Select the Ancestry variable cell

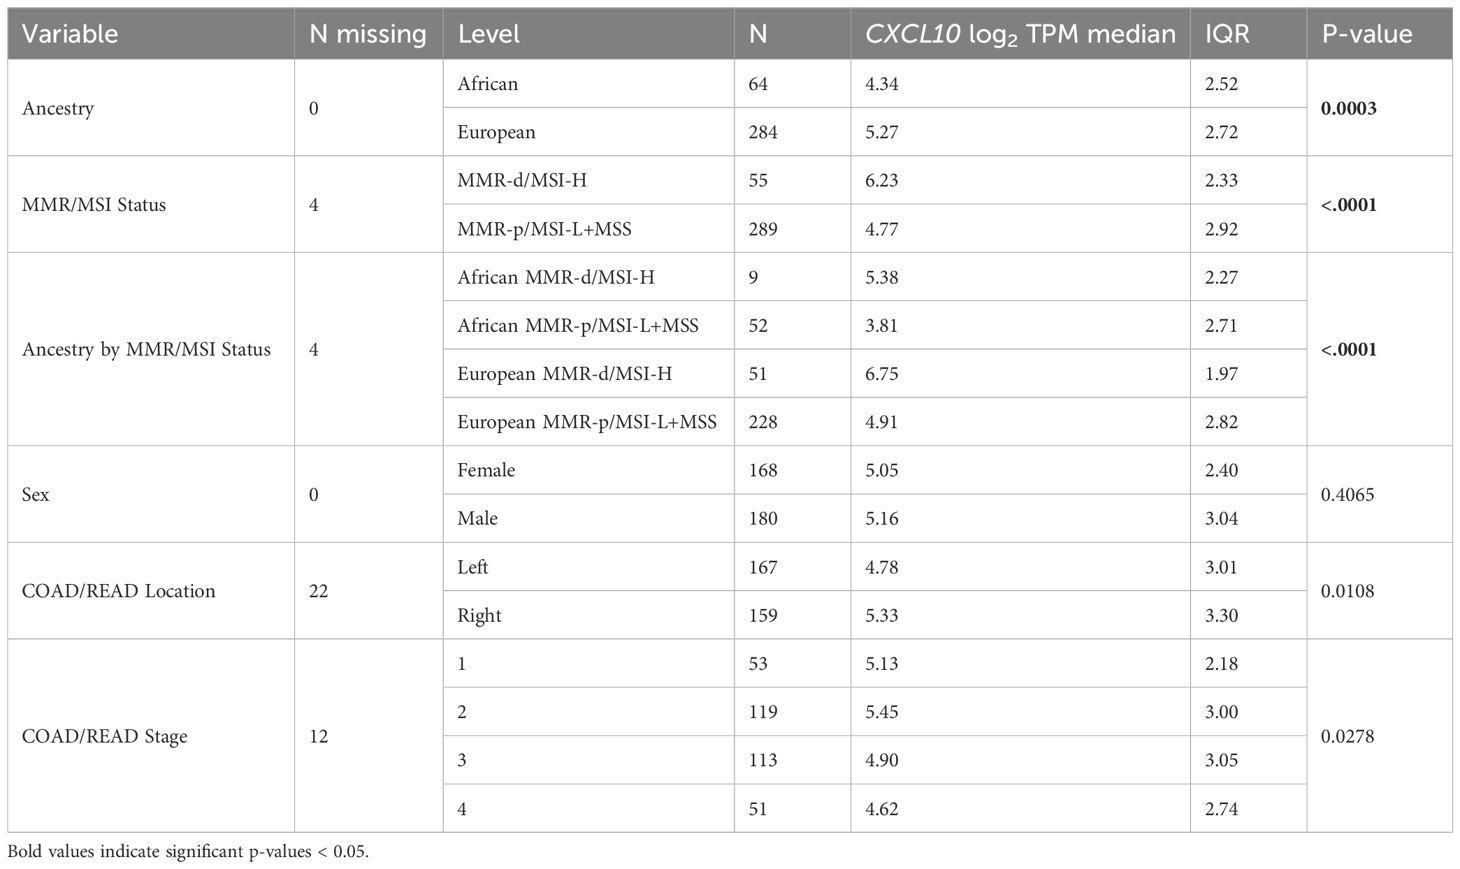click(58, 108)
